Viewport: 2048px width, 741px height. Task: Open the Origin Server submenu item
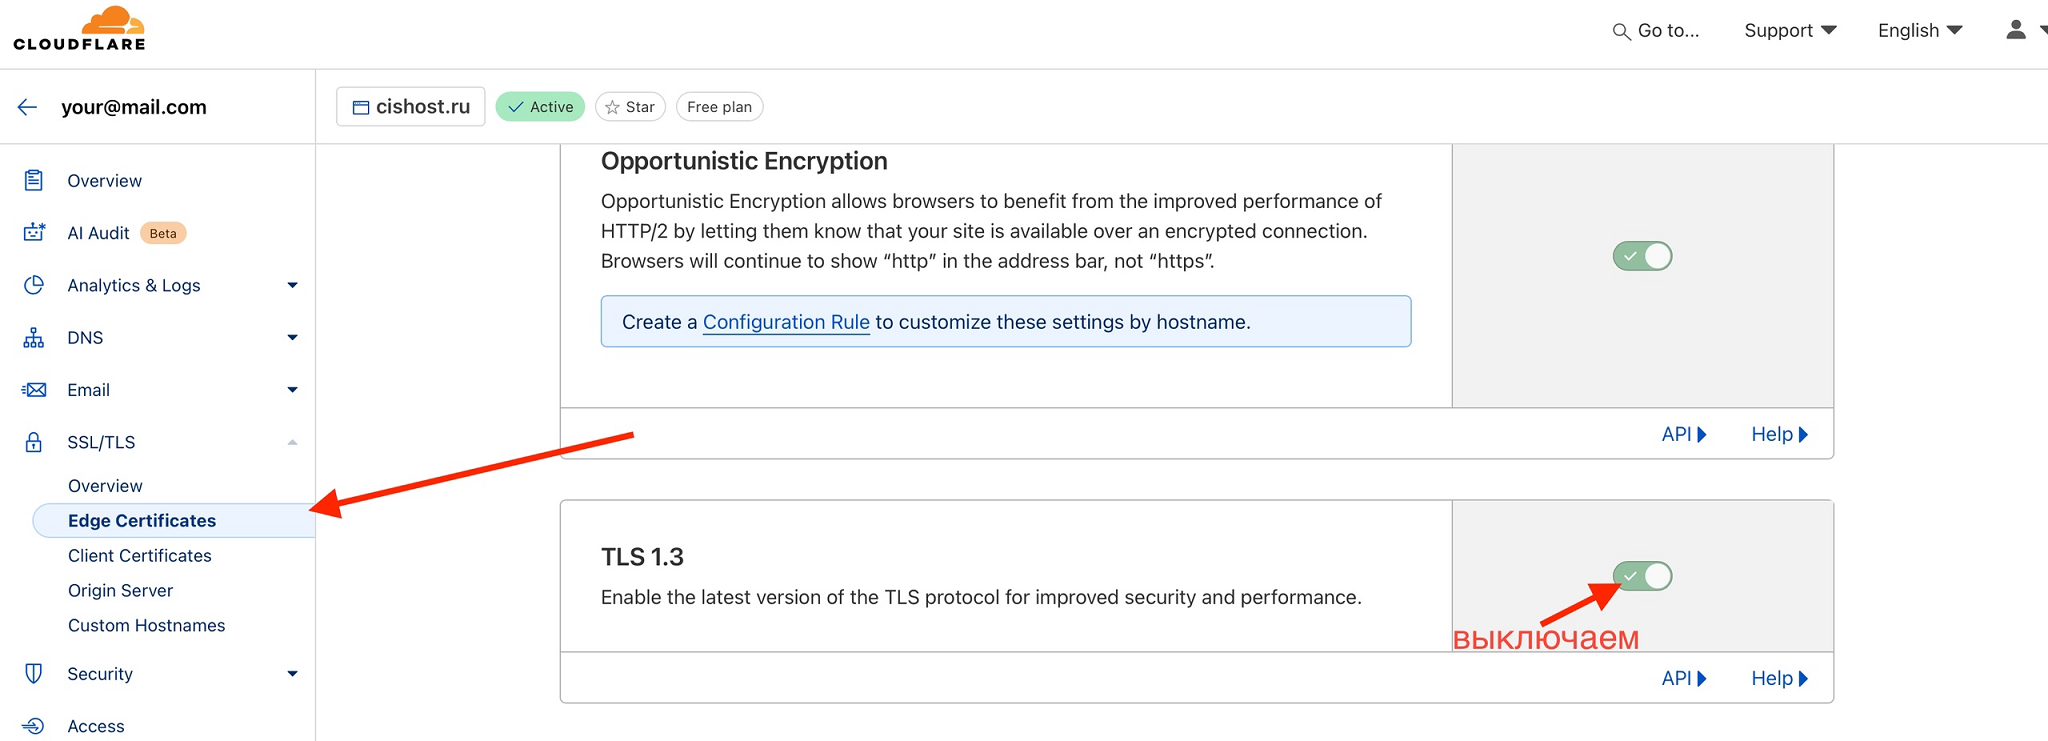coord(120,591)
